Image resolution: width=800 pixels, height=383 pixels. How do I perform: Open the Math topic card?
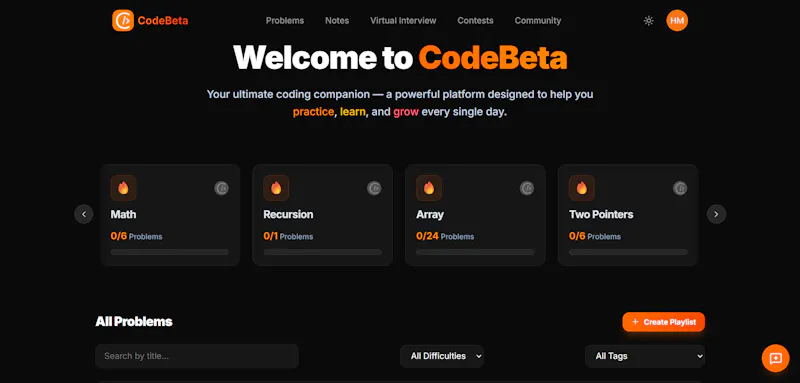point(170,215)
